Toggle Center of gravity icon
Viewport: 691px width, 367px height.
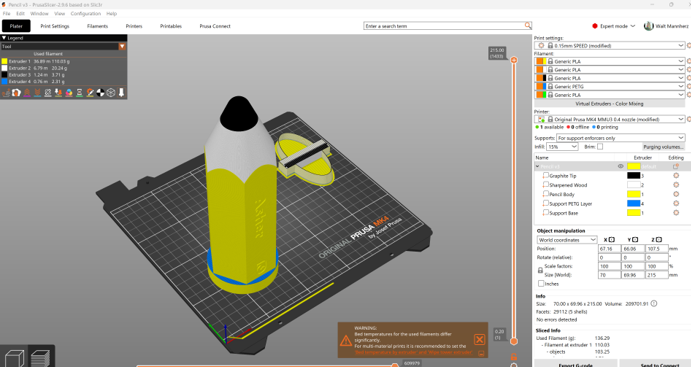[100, 93]
